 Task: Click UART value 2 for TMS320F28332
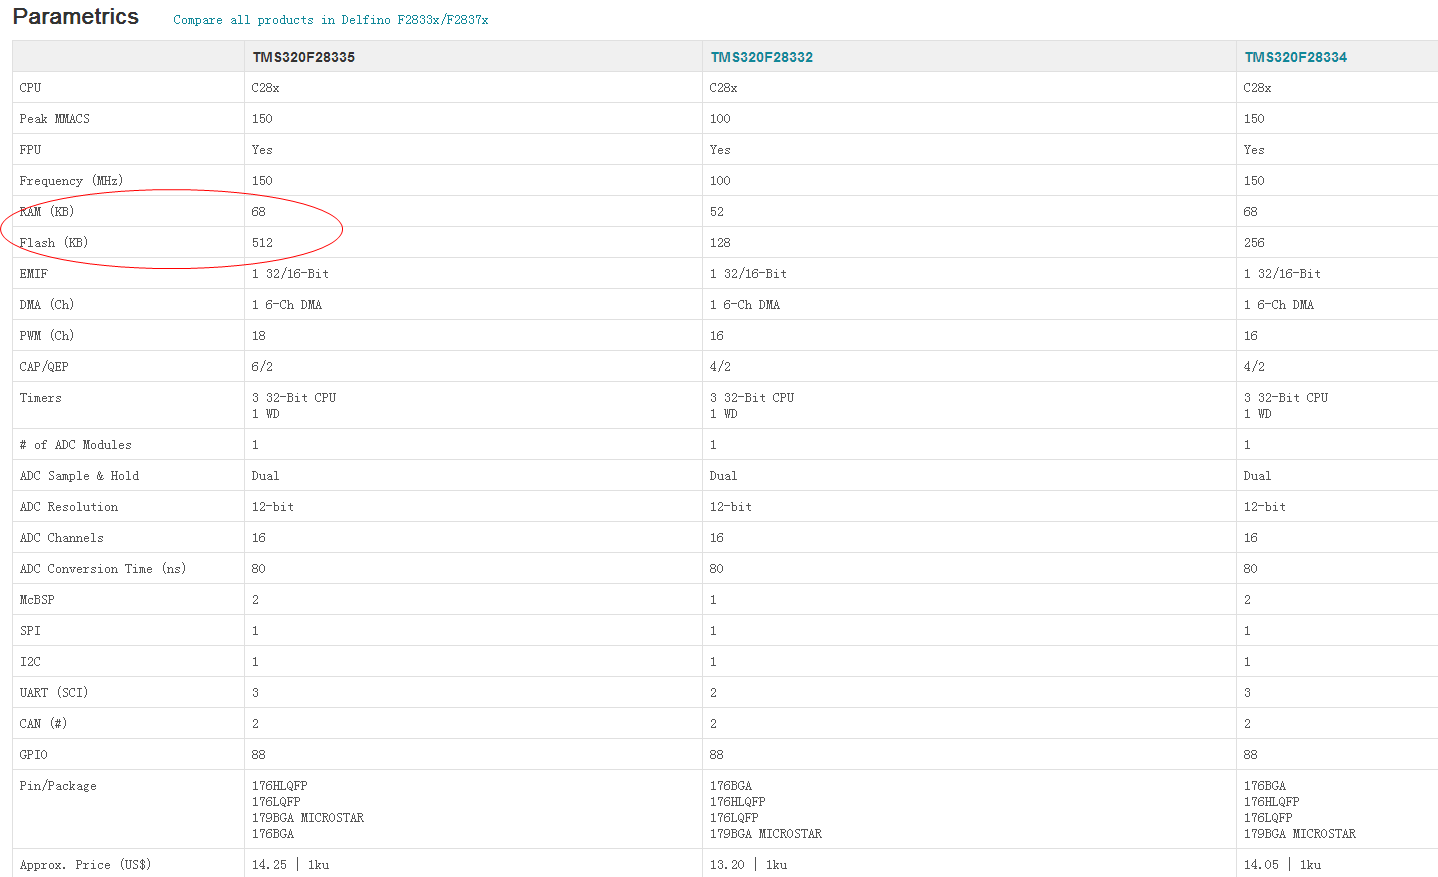713,693
